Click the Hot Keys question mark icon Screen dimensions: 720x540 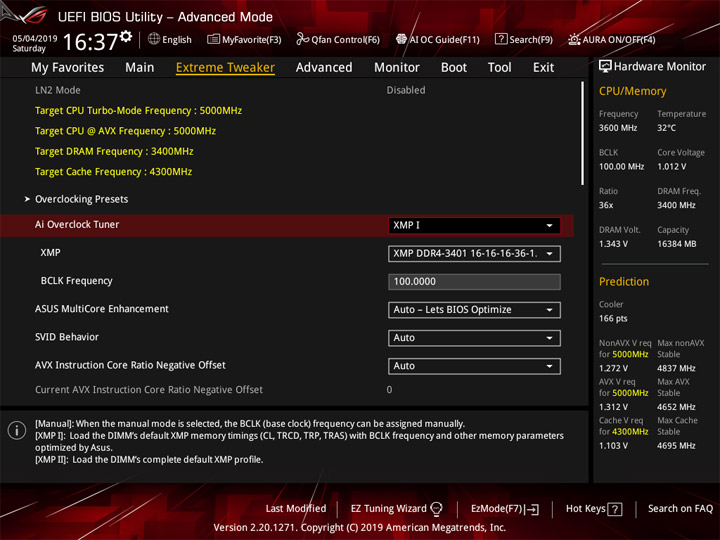615,509
